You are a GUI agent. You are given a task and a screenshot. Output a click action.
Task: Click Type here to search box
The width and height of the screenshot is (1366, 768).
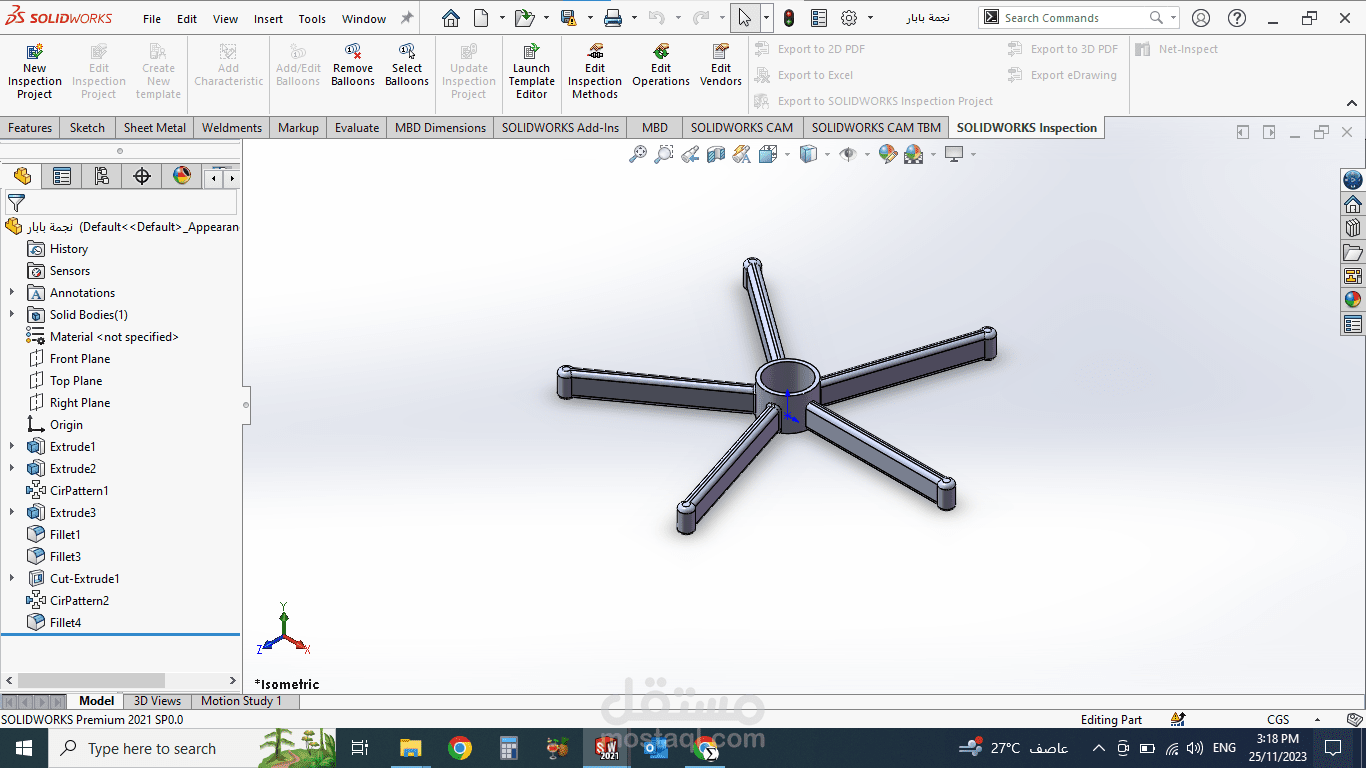point(152,748)
